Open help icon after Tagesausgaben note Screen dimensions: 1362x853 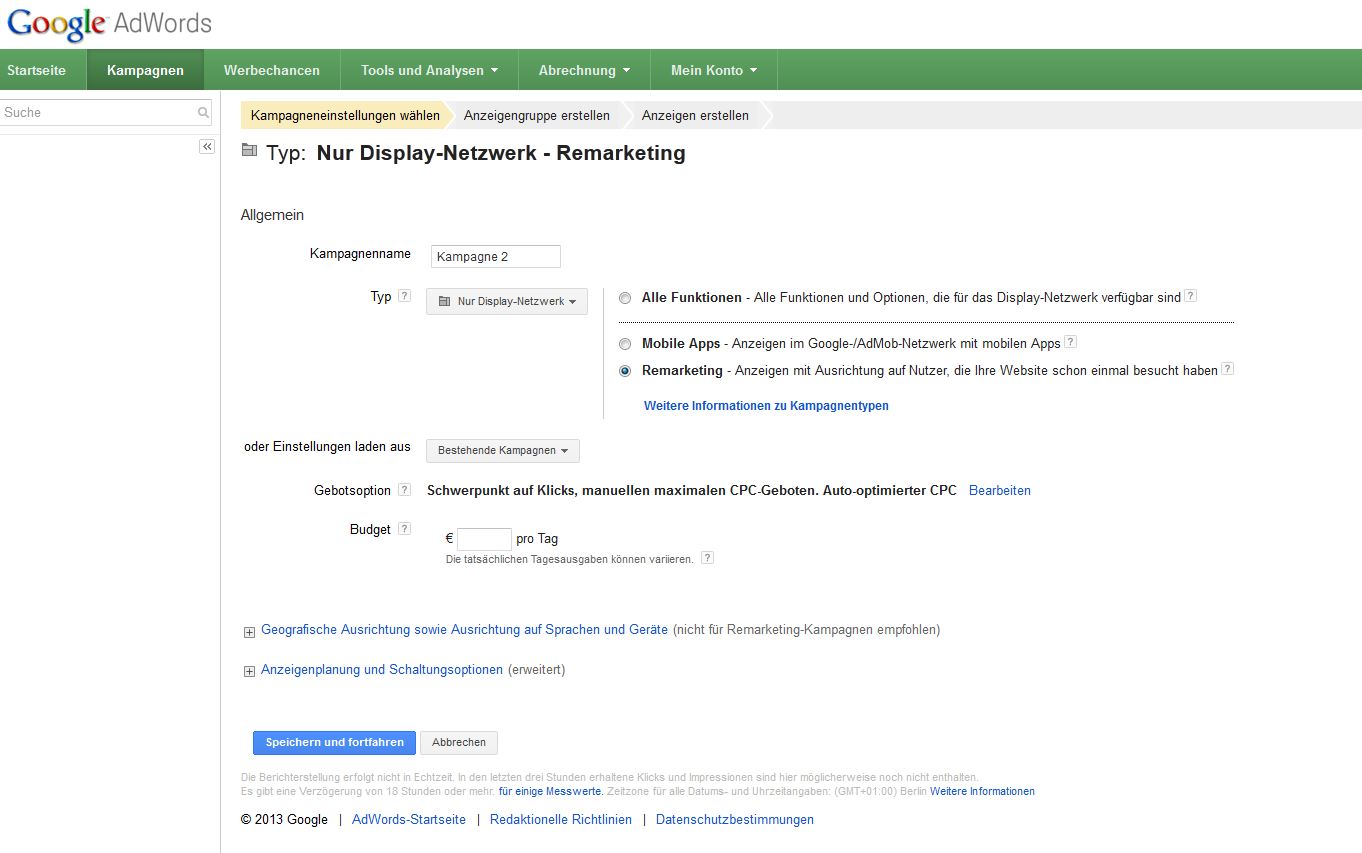[708, 558]
